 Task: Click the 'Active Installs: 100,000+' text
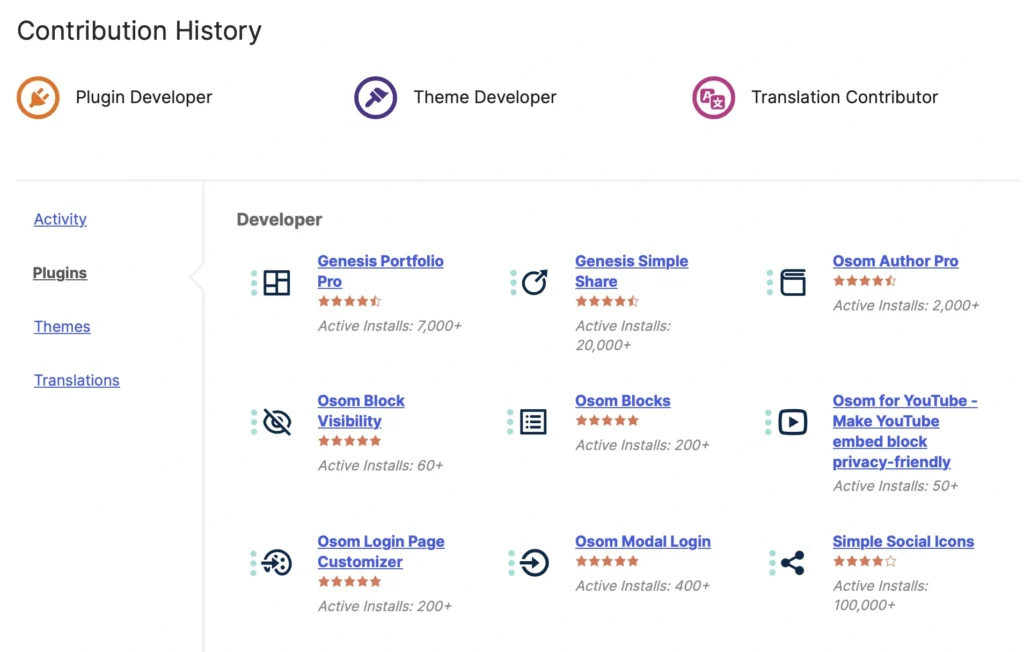(880, 595)
